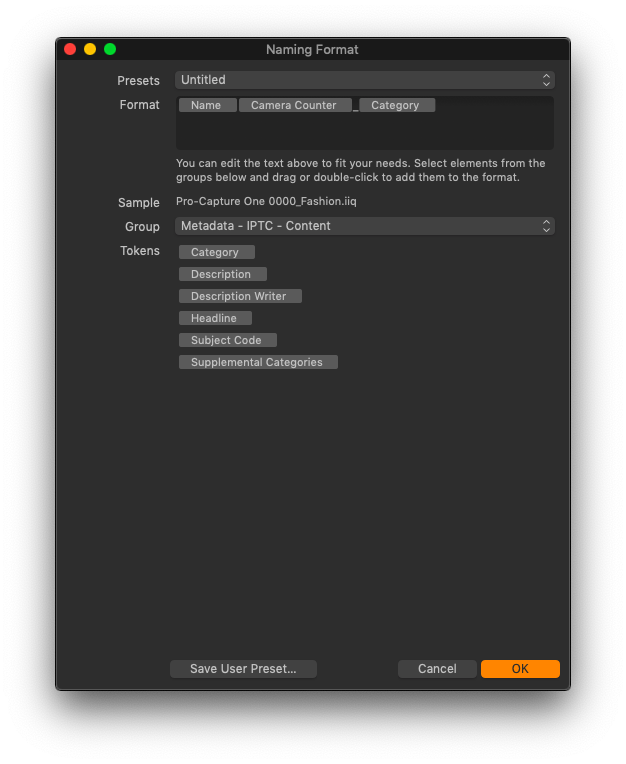Click the Supplemental Categories token

(x=258, y=362)
